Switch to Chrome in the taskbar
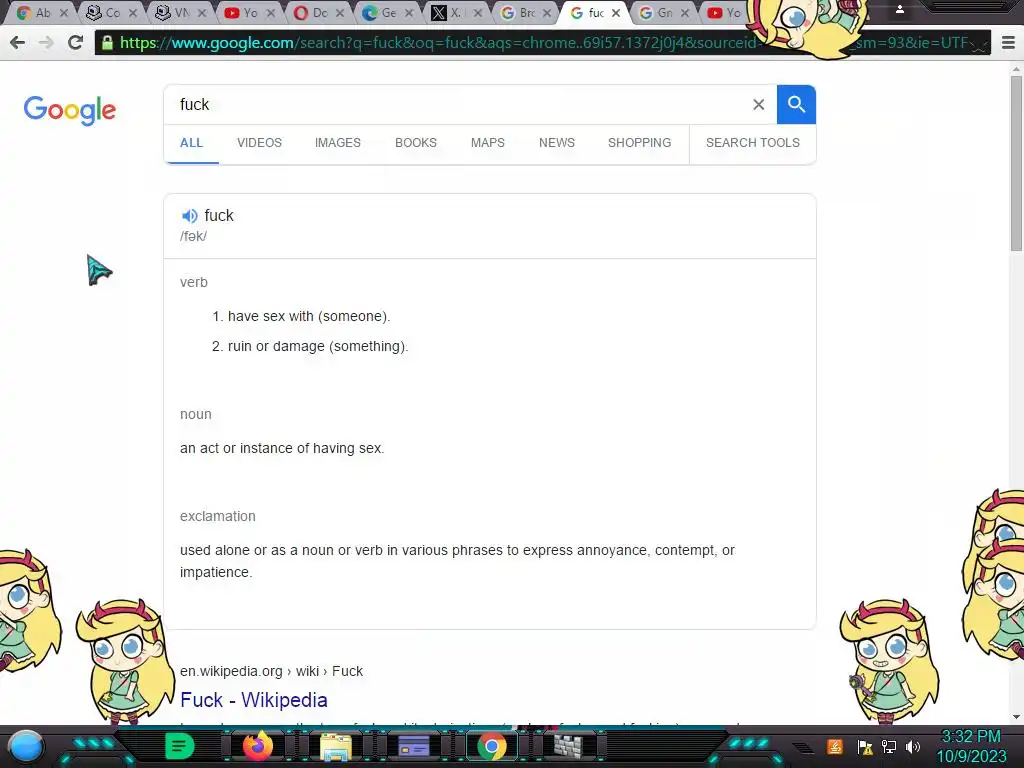Screen dimensions: 1024x768 coord(492,746)
